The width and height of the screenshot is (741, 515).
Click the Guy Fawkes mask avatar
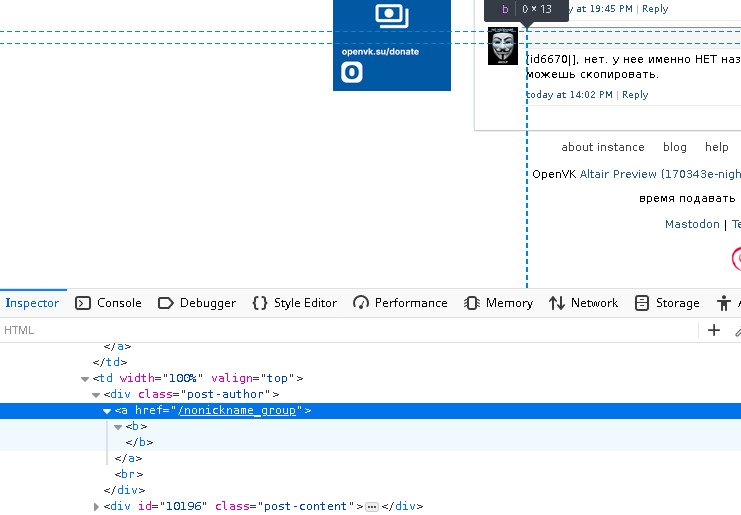coord(502,47)
